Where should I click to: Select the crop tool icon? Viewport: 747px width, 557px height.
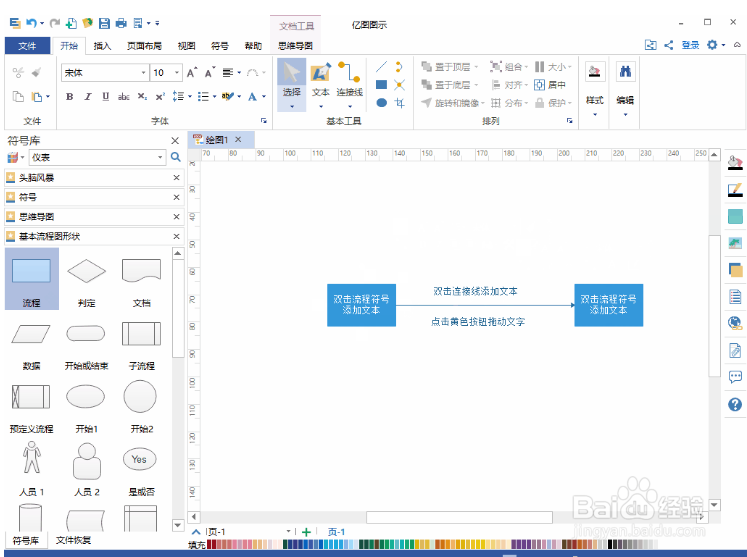(399, 102)
